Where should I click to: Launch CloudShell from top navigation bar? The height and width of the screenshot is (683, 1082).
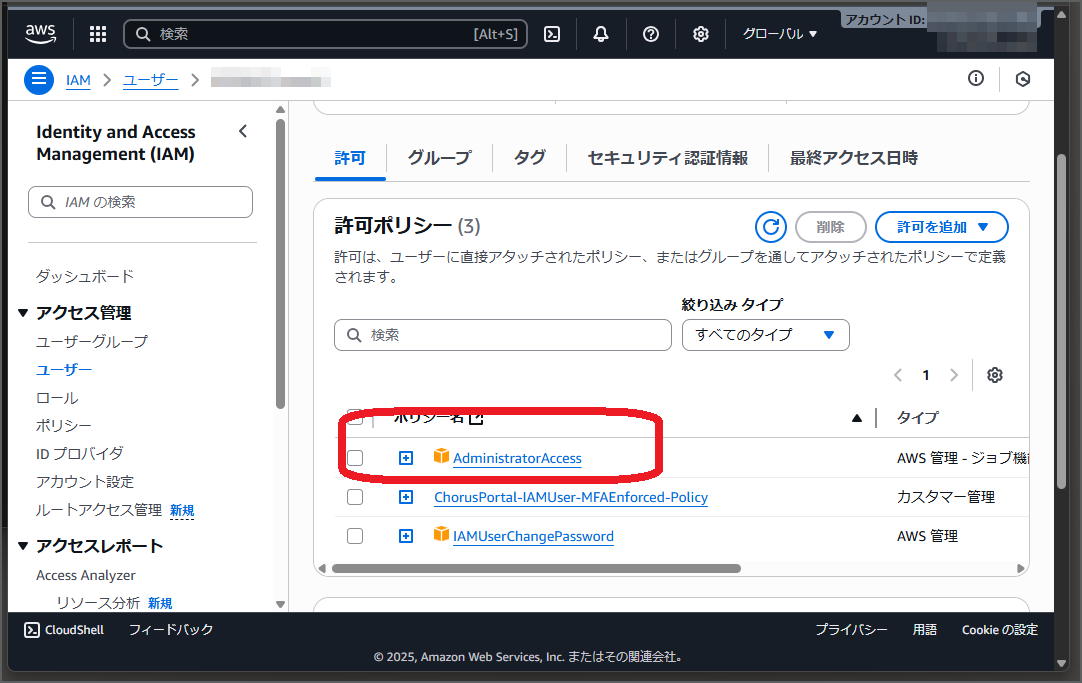coord(552,34)
